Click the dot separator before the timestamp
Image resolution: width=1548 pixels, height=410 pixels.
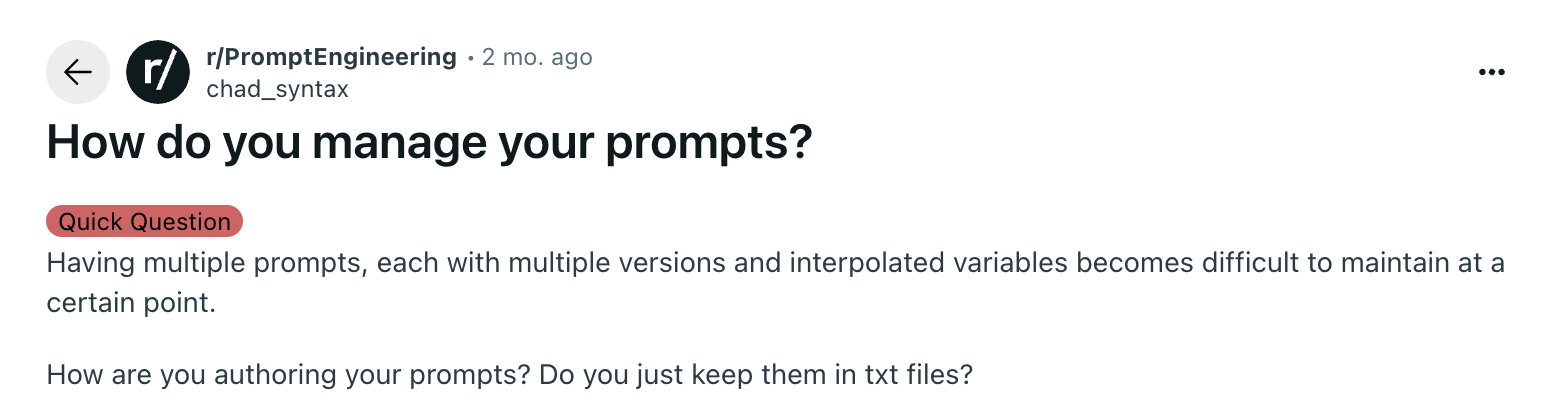(470, 58)
